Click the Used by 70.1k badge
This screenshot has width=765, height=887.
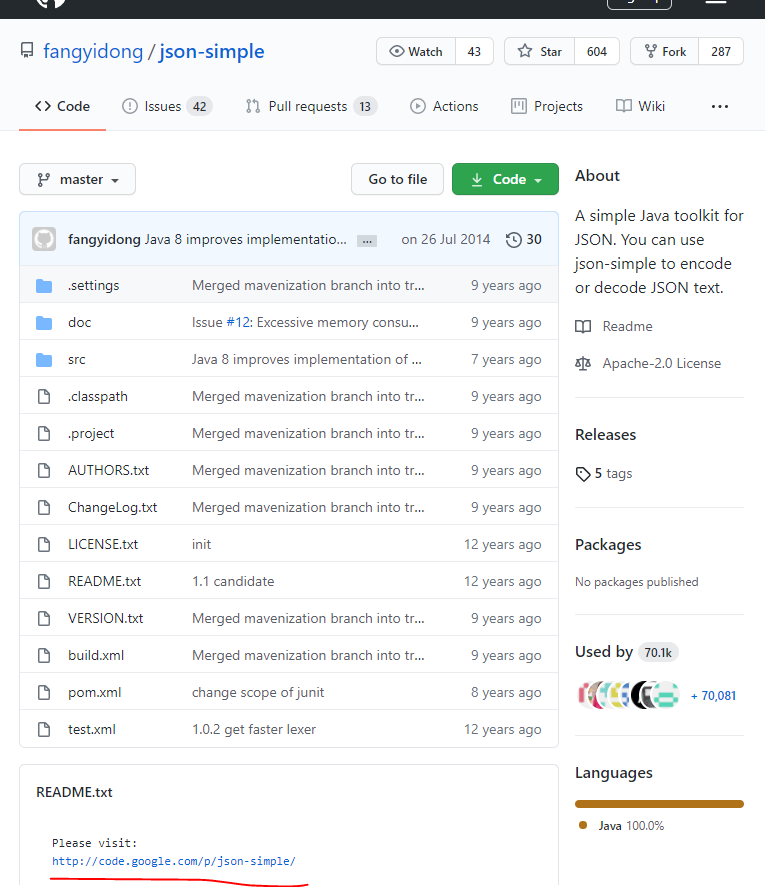click(x=658, y=653)
